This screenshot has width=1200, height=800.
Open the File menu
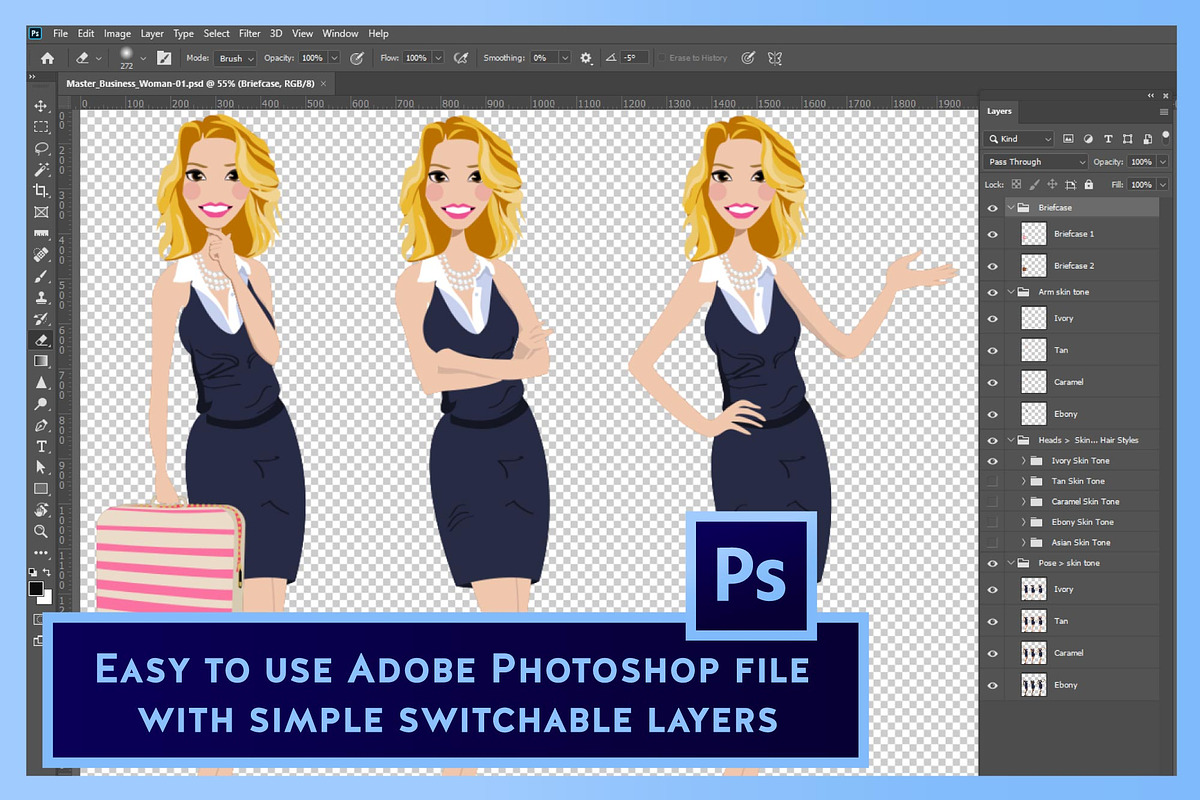60,33
